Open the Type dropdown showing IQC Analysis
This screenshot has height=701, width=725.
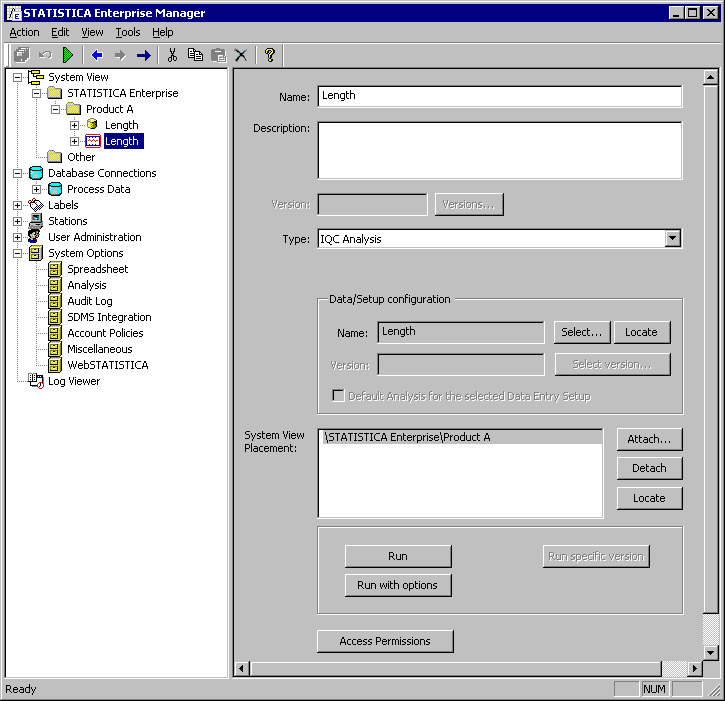coord(672,239)
